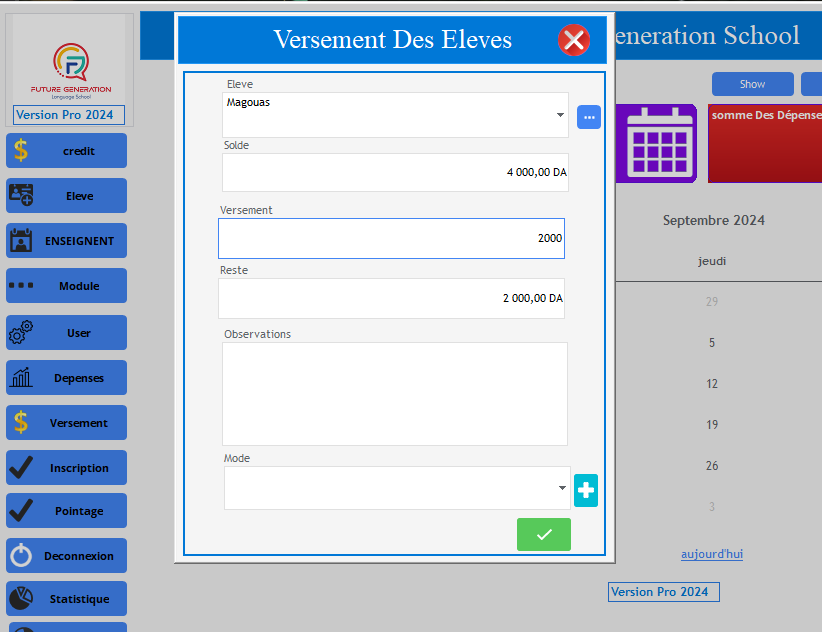Open the Depenses menu item
The image size is (822, 632).
point(67,377)
